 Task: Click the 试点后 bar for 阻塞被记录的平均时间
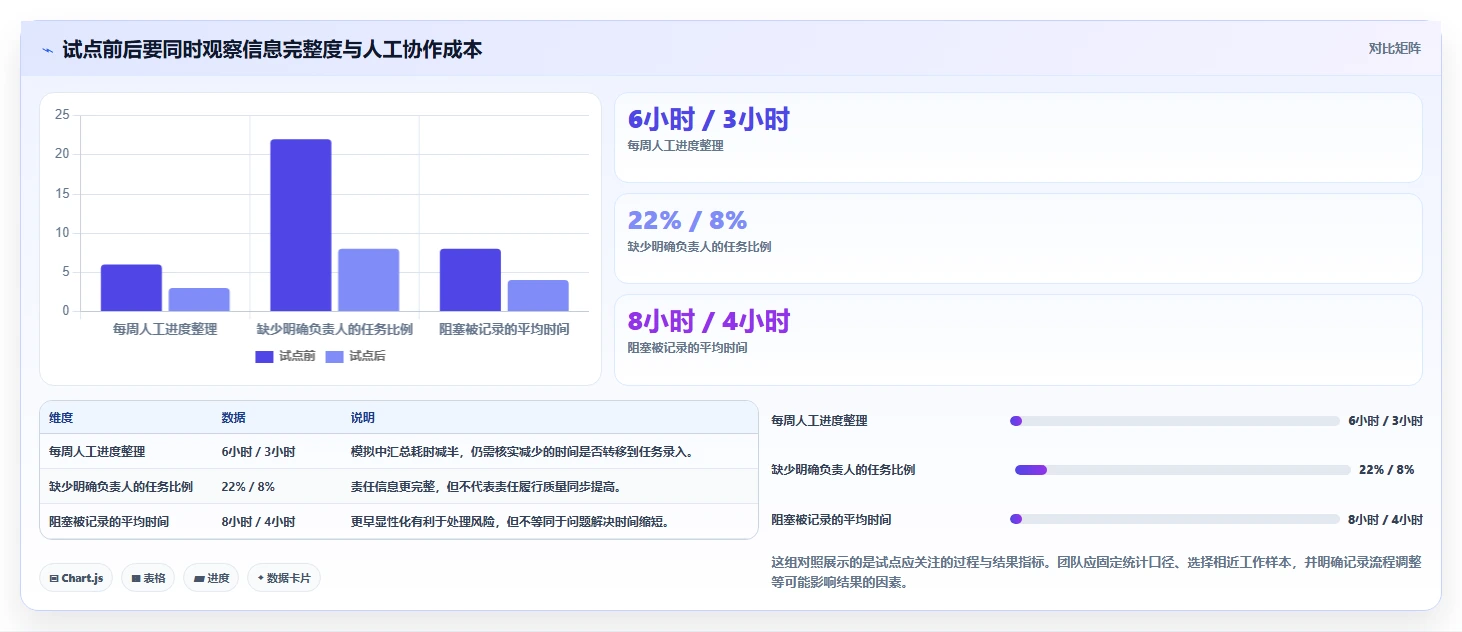538,296
